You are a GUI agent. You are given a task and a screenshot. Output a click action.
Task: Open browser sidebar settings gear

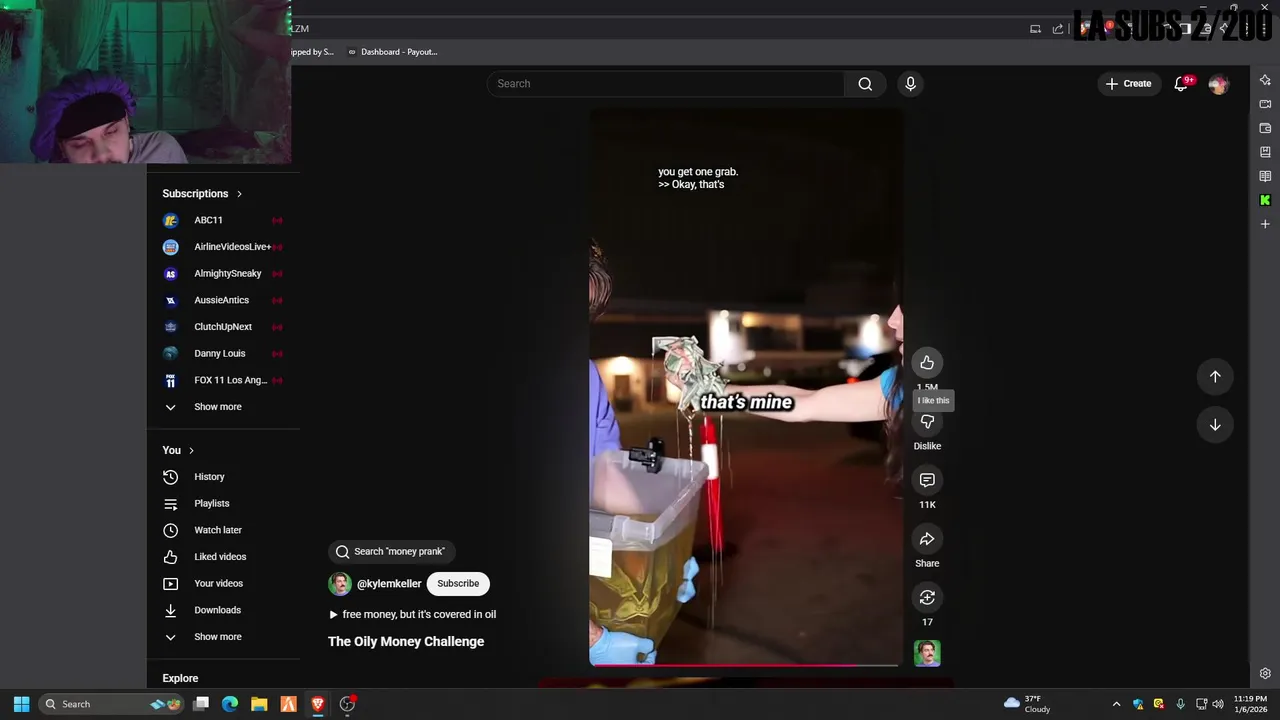(x=1265, y=674)
